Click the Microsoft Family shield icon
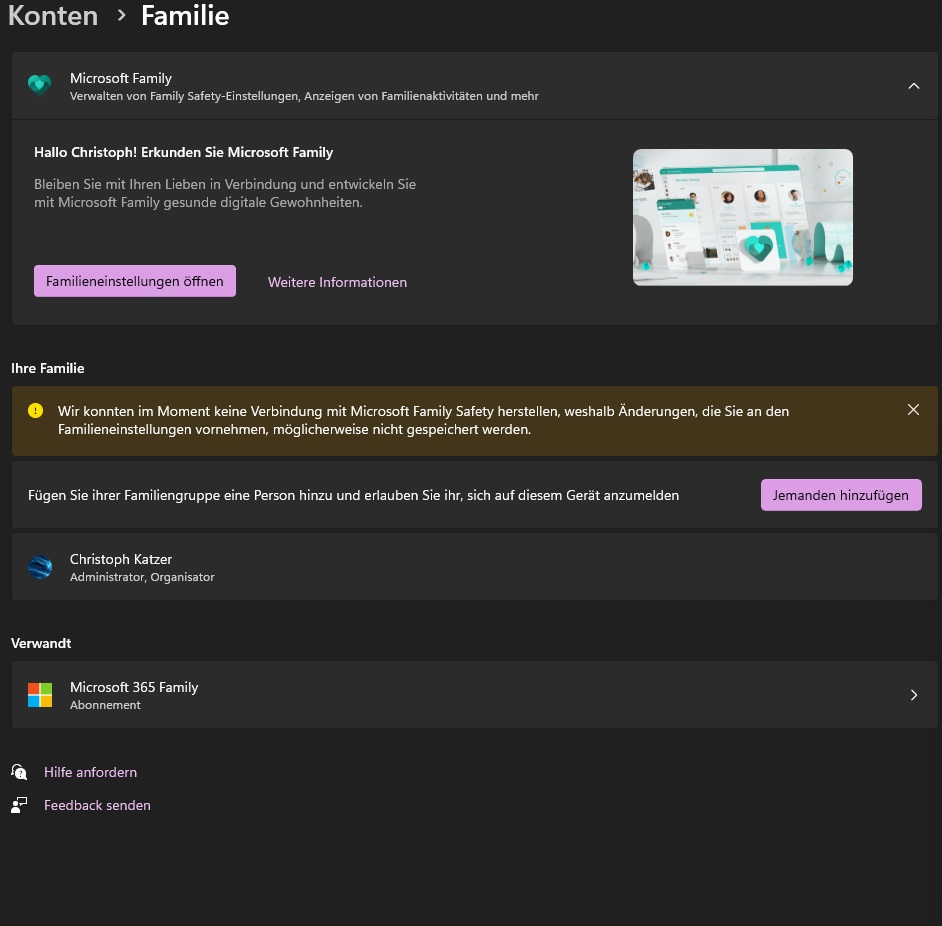Viewport: 942px width, 926px height. pyautogui.click(x=40, y=85)
